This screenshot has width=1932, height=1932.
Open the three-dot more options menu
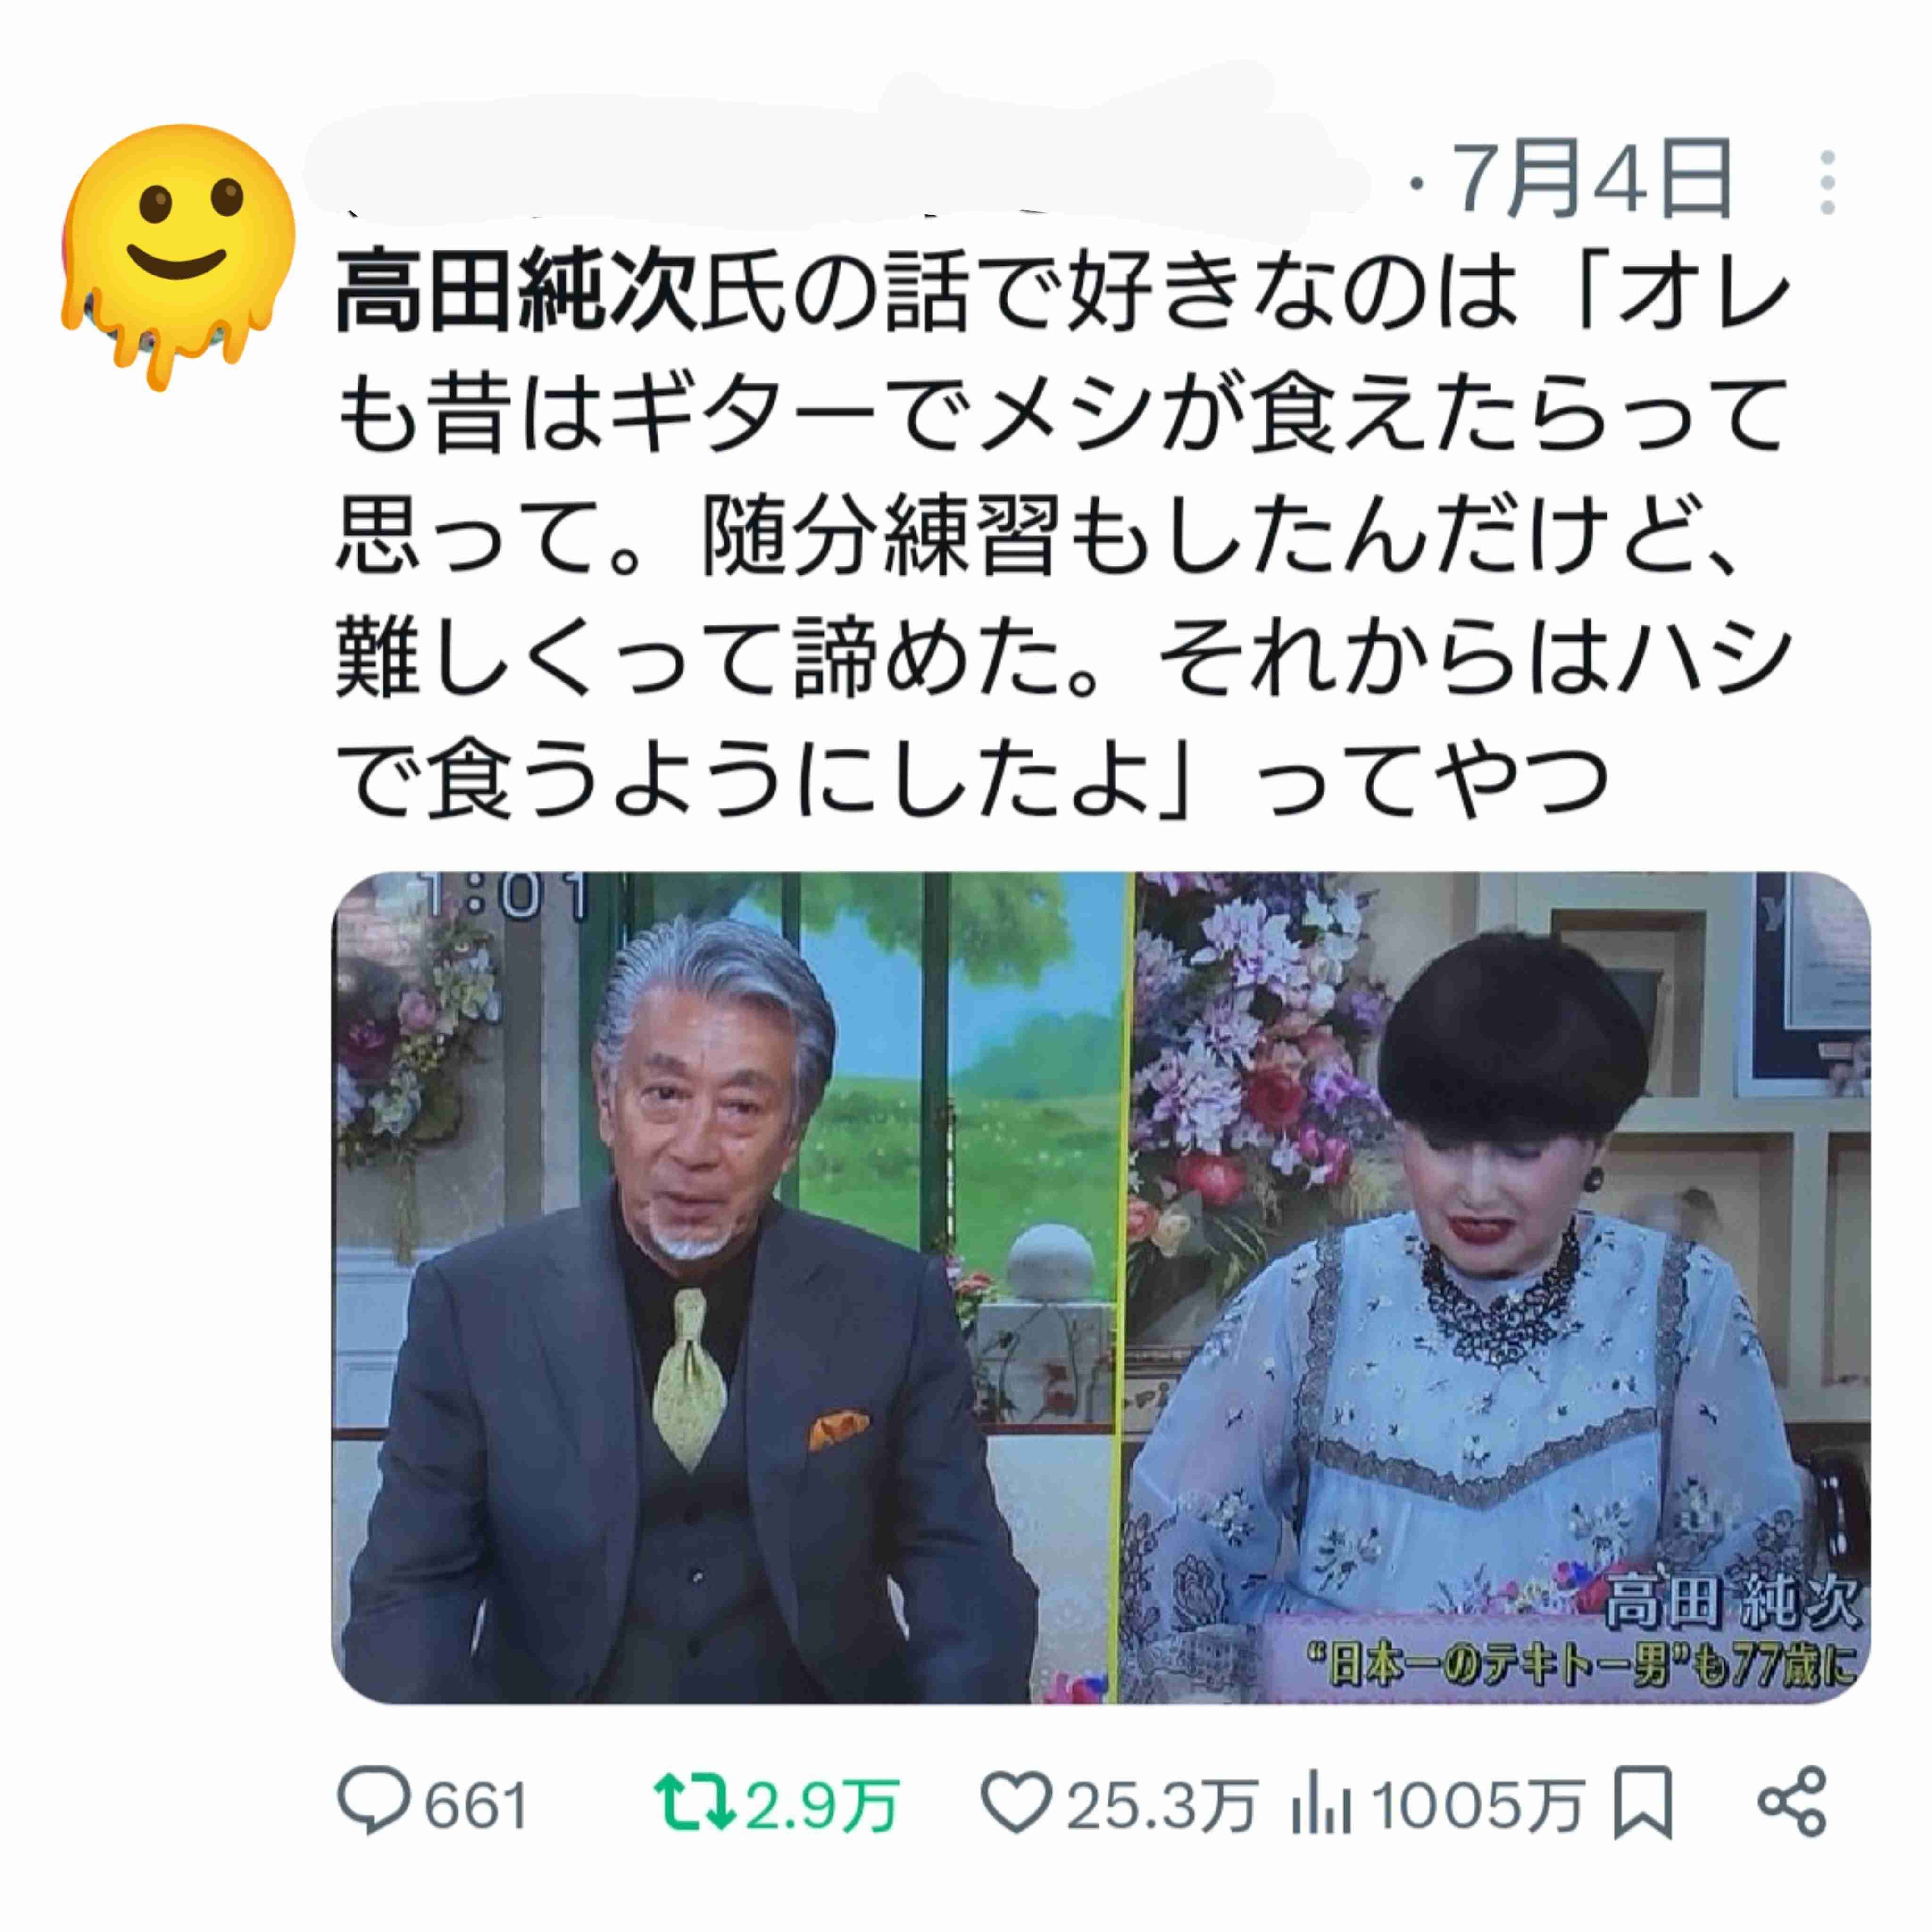click(1827, 183)
